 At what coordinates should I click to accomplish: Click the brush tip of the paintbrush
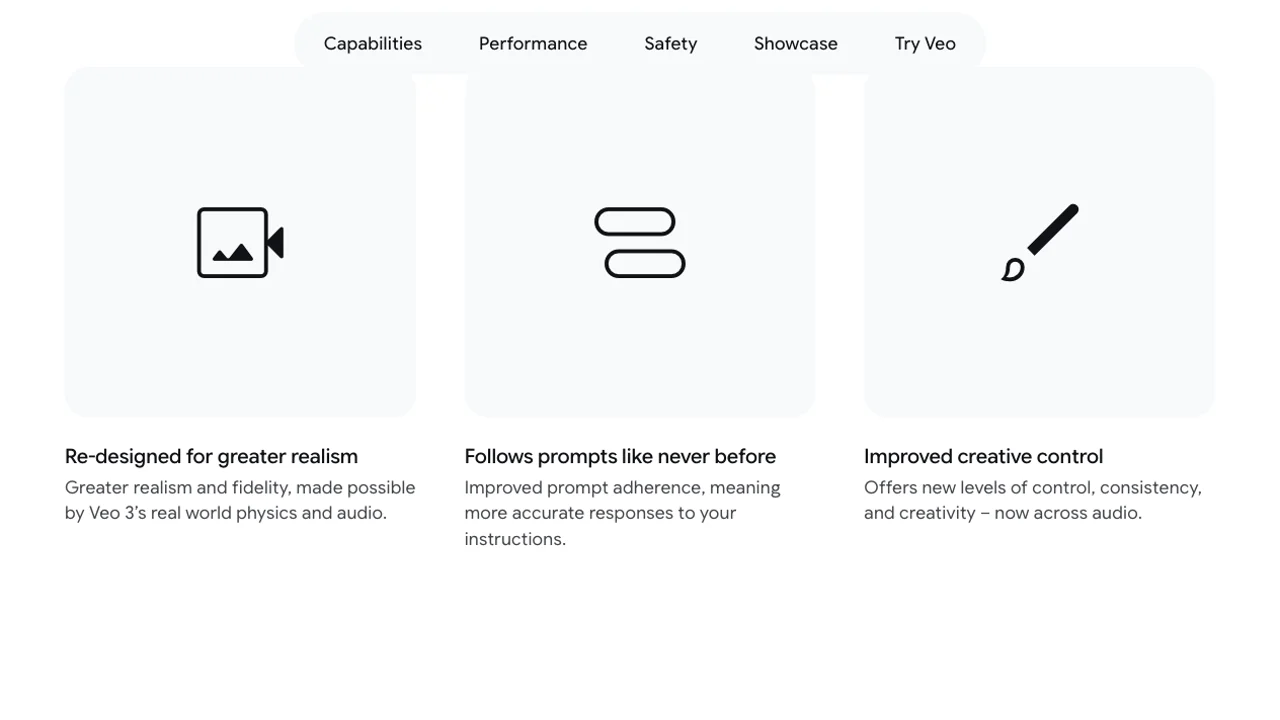(1013, 270)
